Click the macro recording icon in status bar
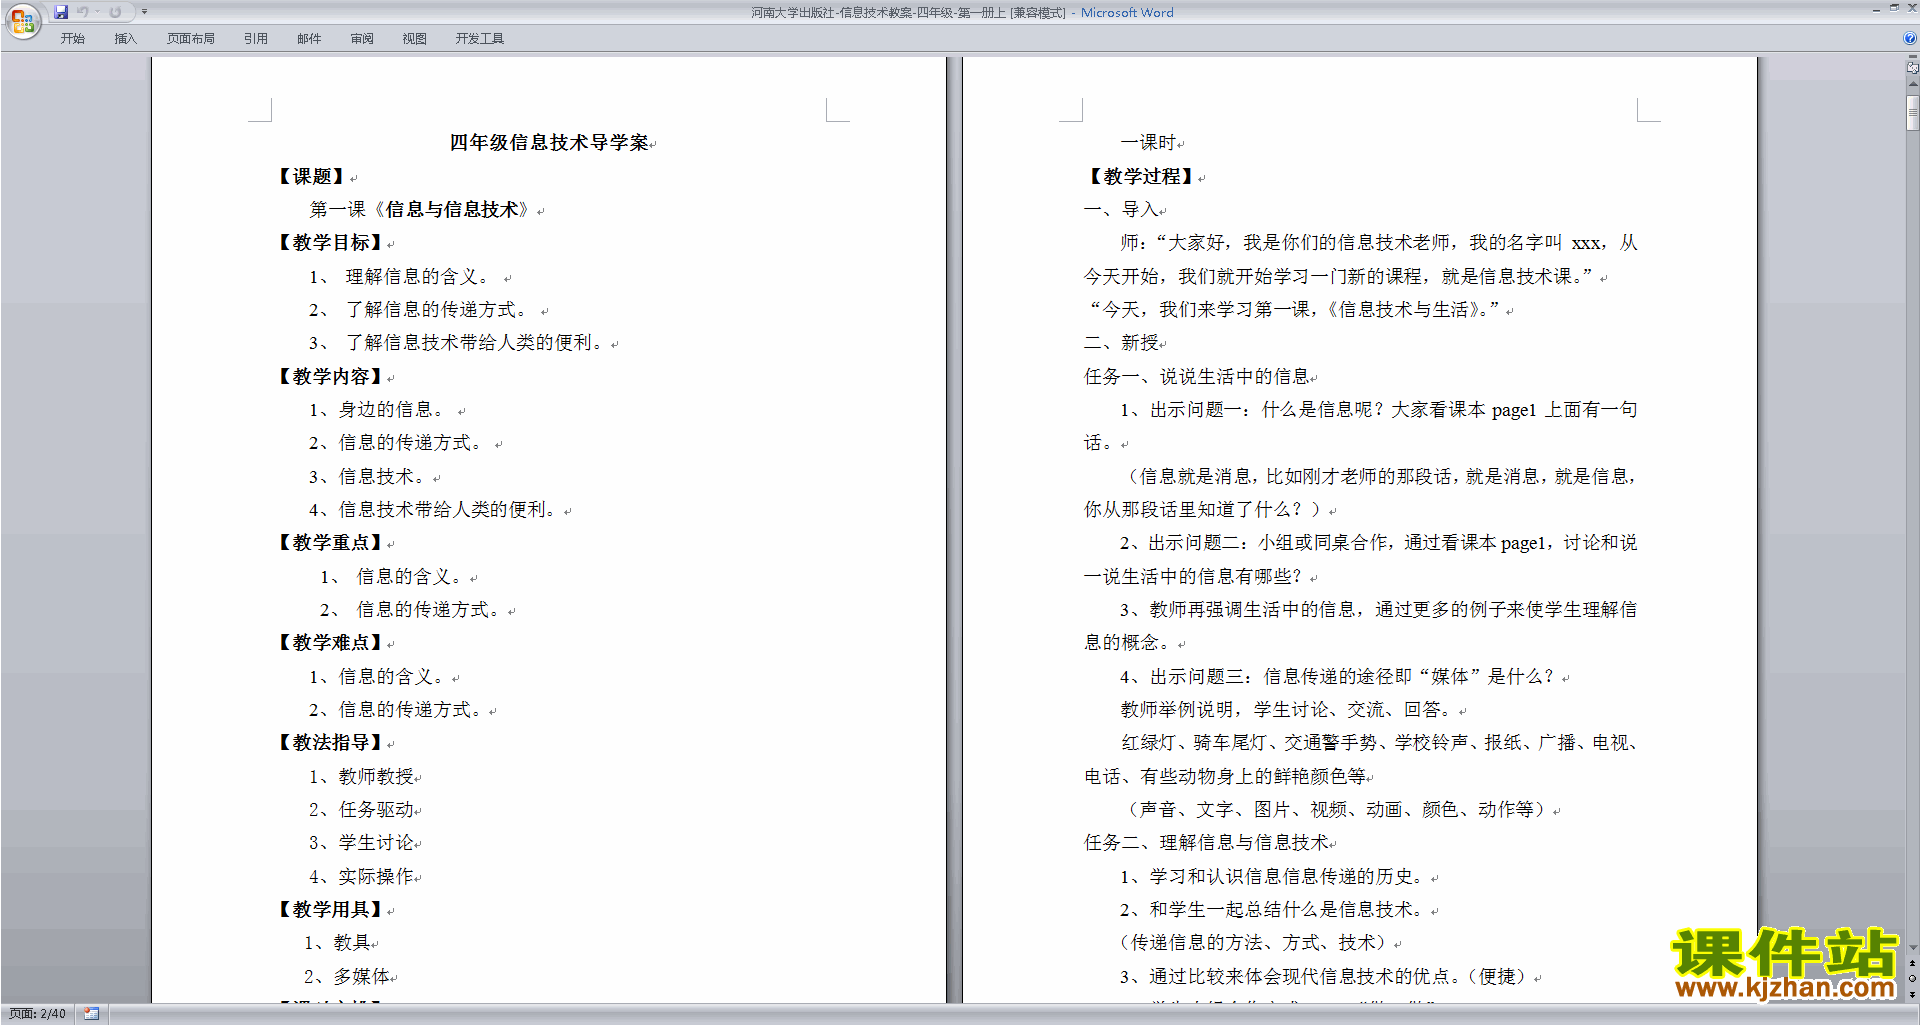1920x1025 pixels. coord(92,1014)
